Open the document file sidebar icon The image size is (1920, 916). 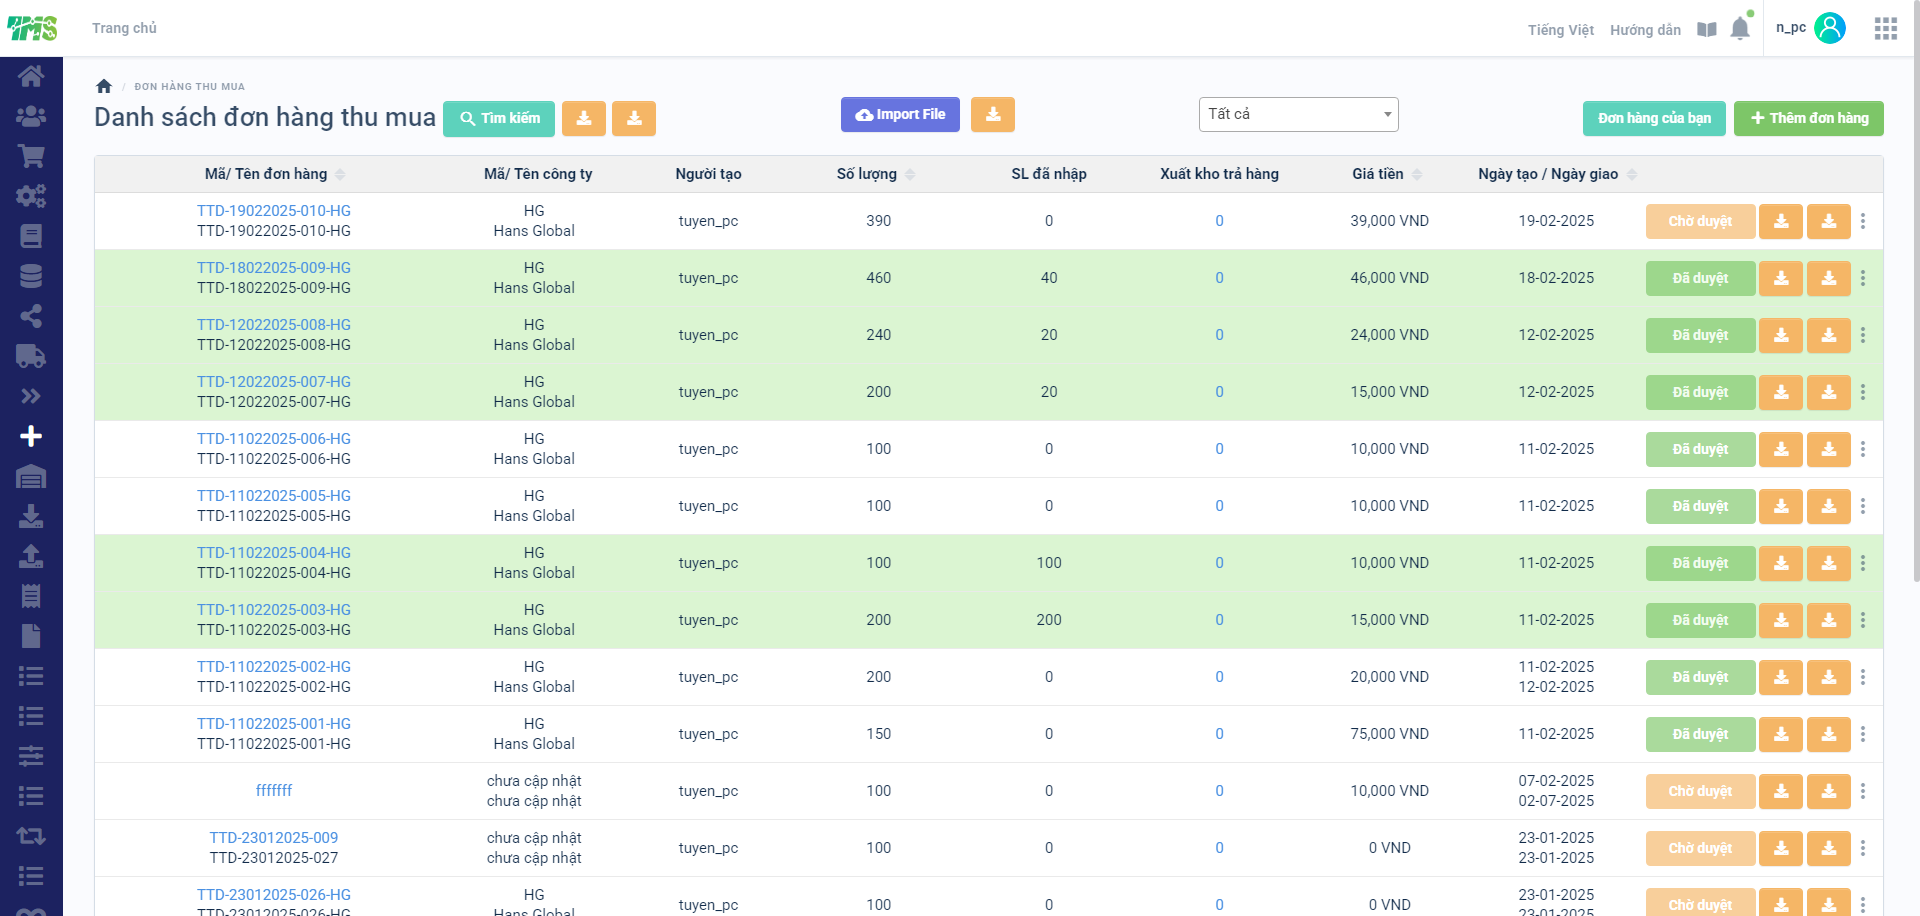[x=31, y=636]
